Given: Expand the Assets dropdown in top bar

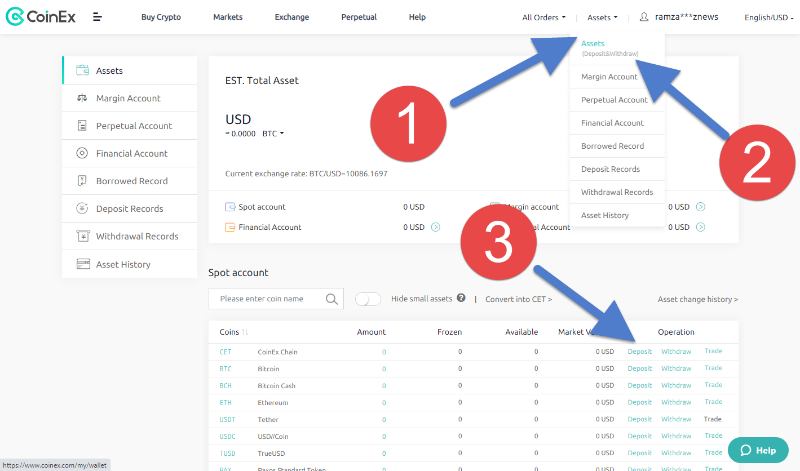Looking at the screenshot, I should [602, 17].
